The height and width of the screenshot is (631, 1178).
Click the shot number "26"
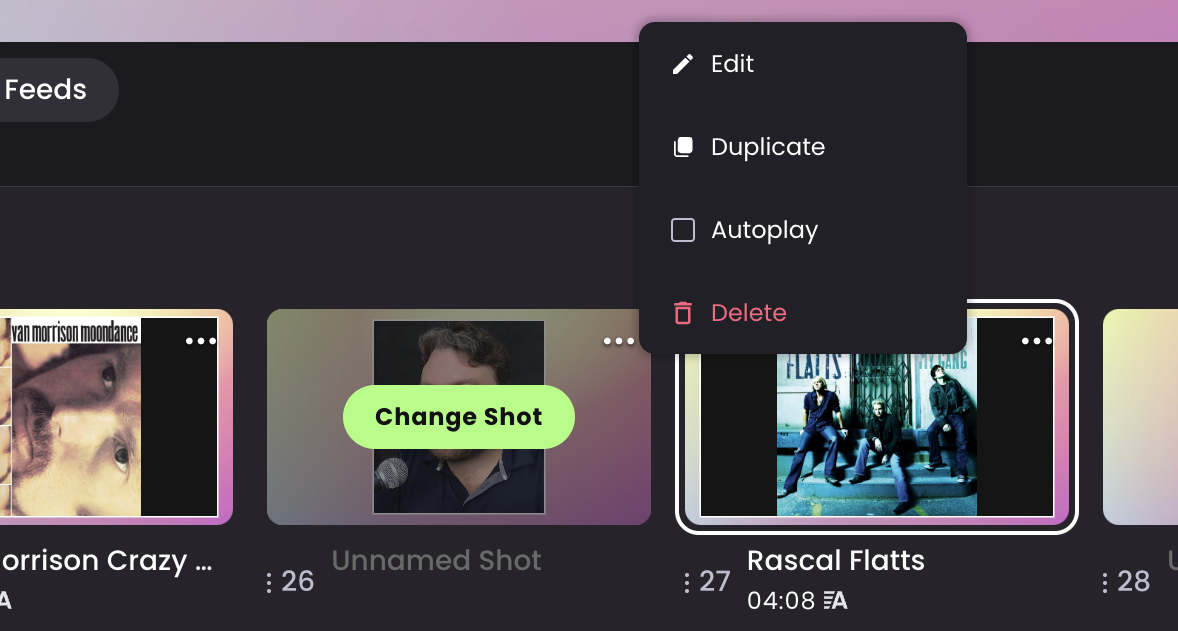[x=298, y=581]
